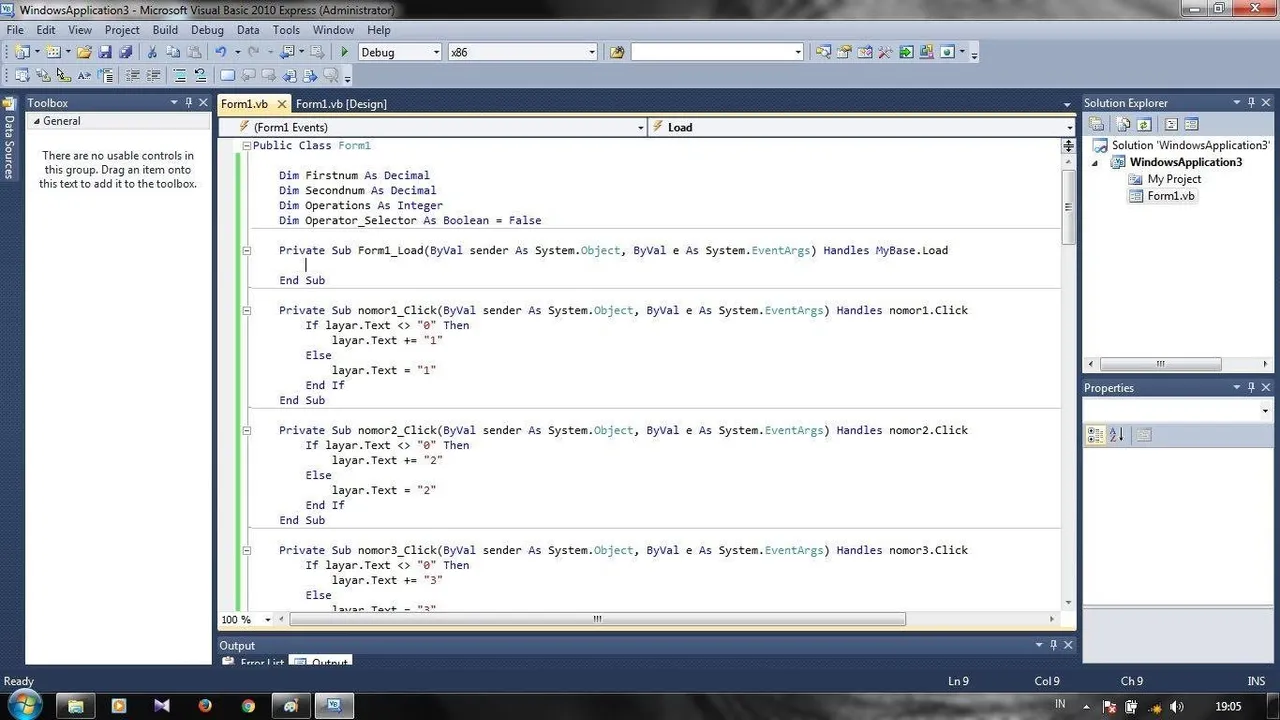
Task: Click View Code icon in Solution Explorer
Action: pyautogui.click(x=1171, y=125)
